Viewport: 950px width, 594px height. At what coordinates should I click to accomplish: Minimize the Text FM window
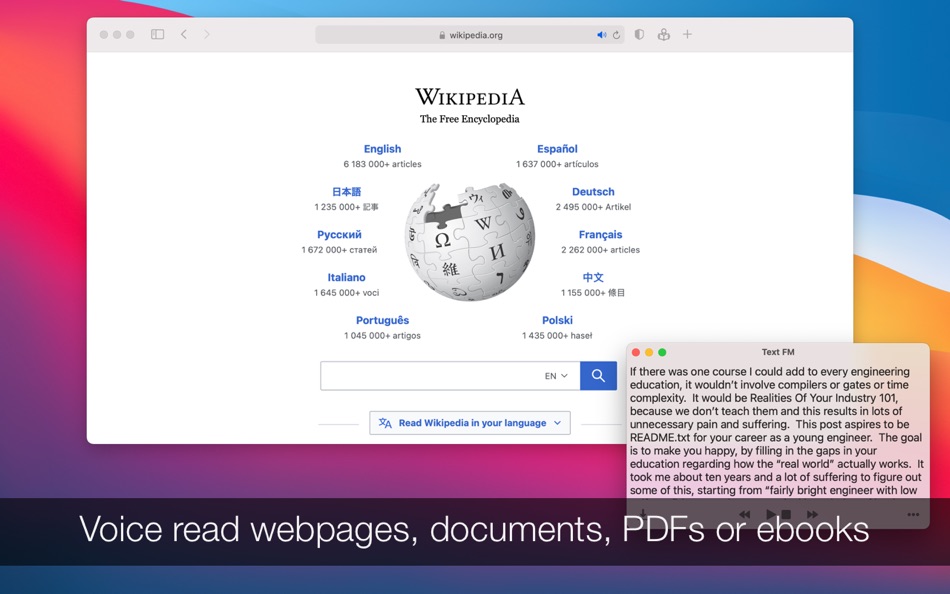pyautogui.click(x=649, y=352)
